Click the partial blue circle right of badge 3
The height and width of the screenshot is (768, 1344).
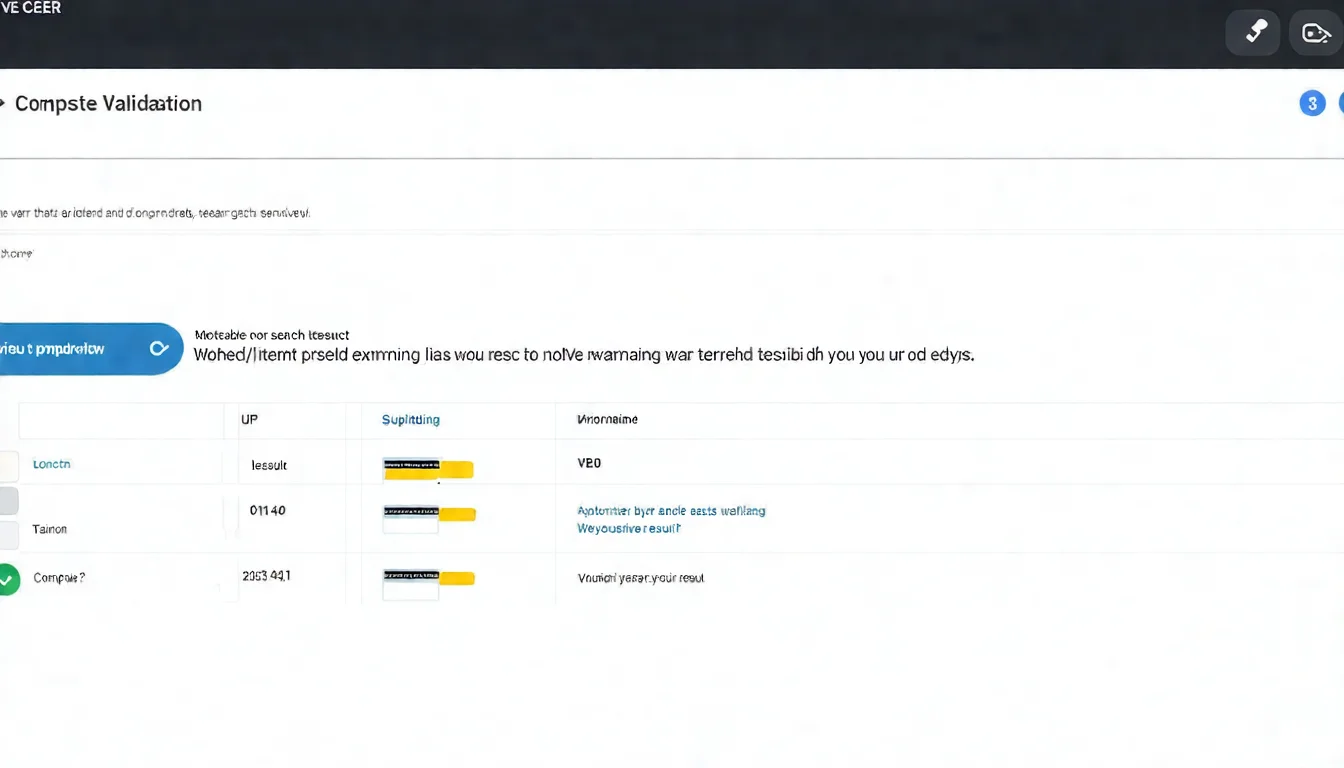coord(1340,103)
